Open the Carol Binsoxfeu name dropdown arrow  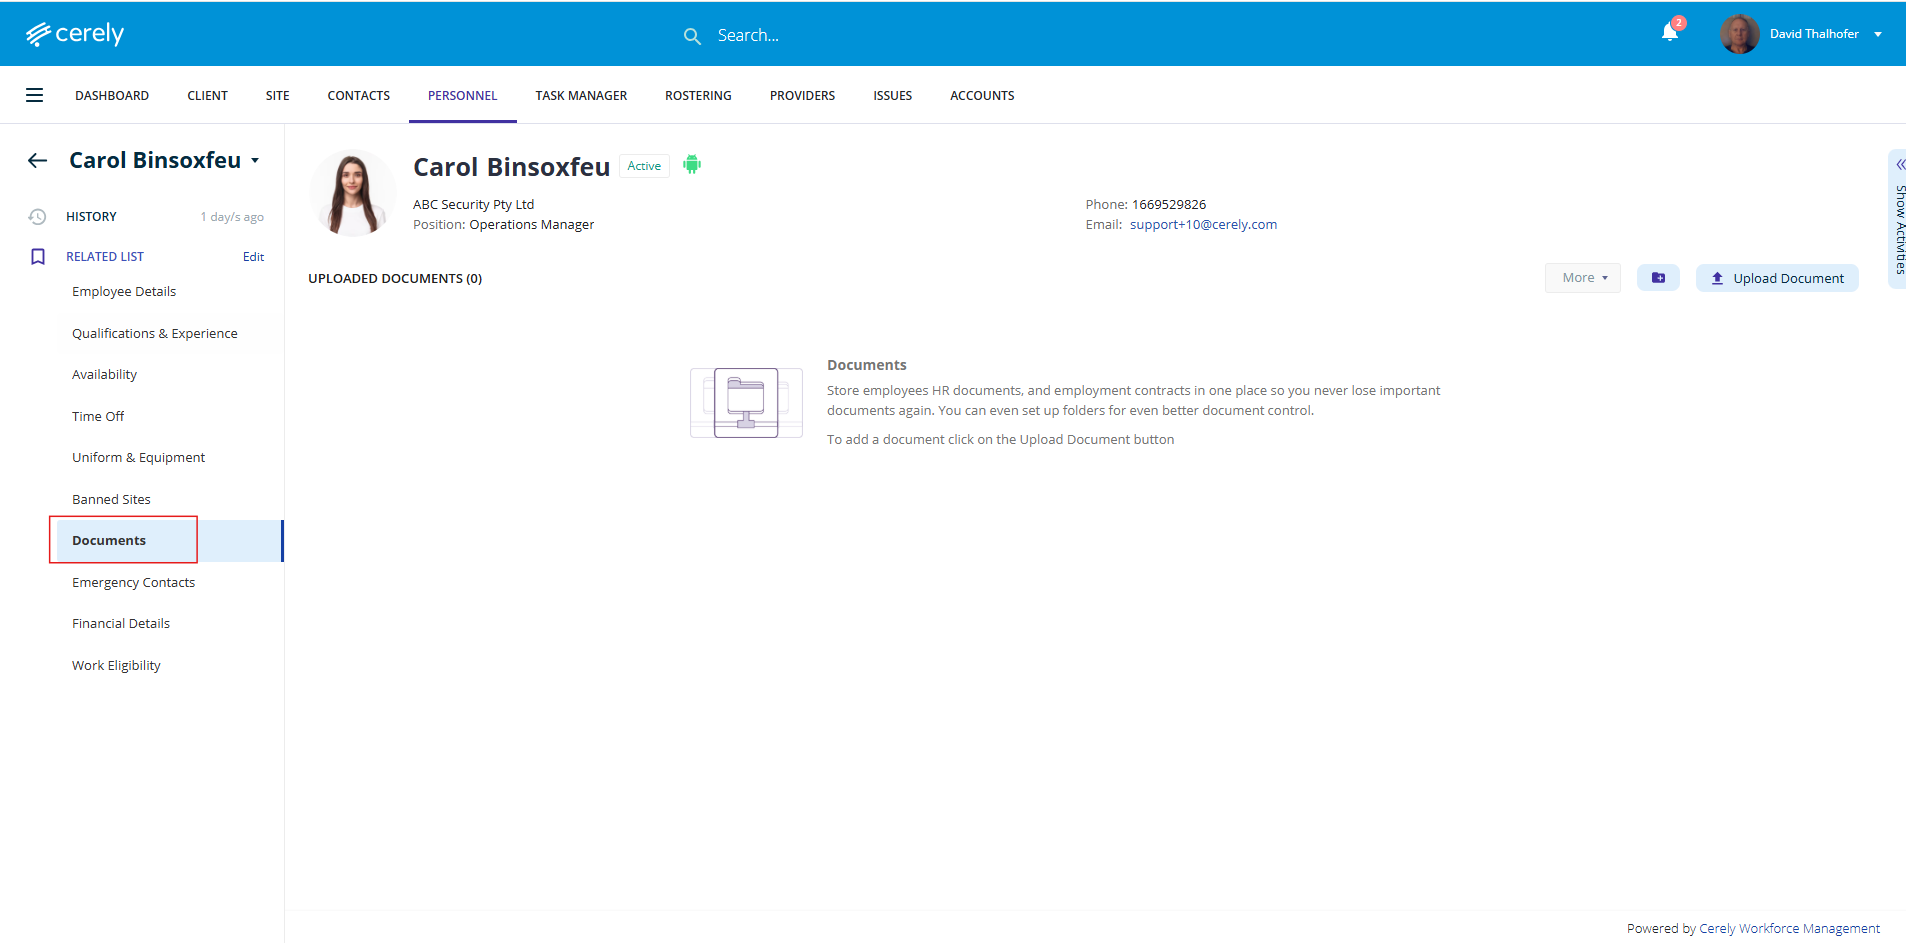click(256, 161)
